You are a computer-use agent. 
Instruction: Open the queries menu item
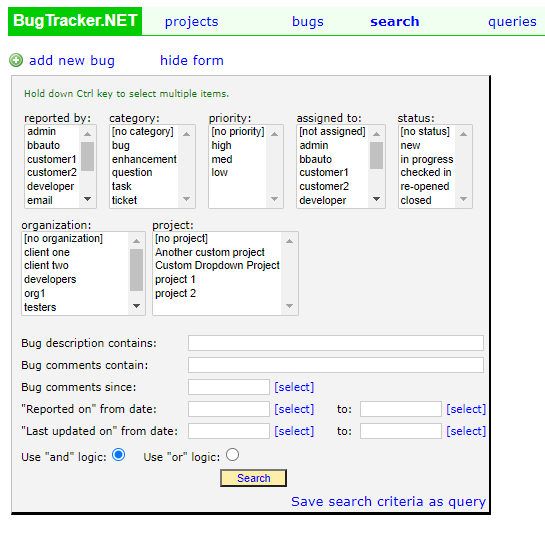coord(512,22)
